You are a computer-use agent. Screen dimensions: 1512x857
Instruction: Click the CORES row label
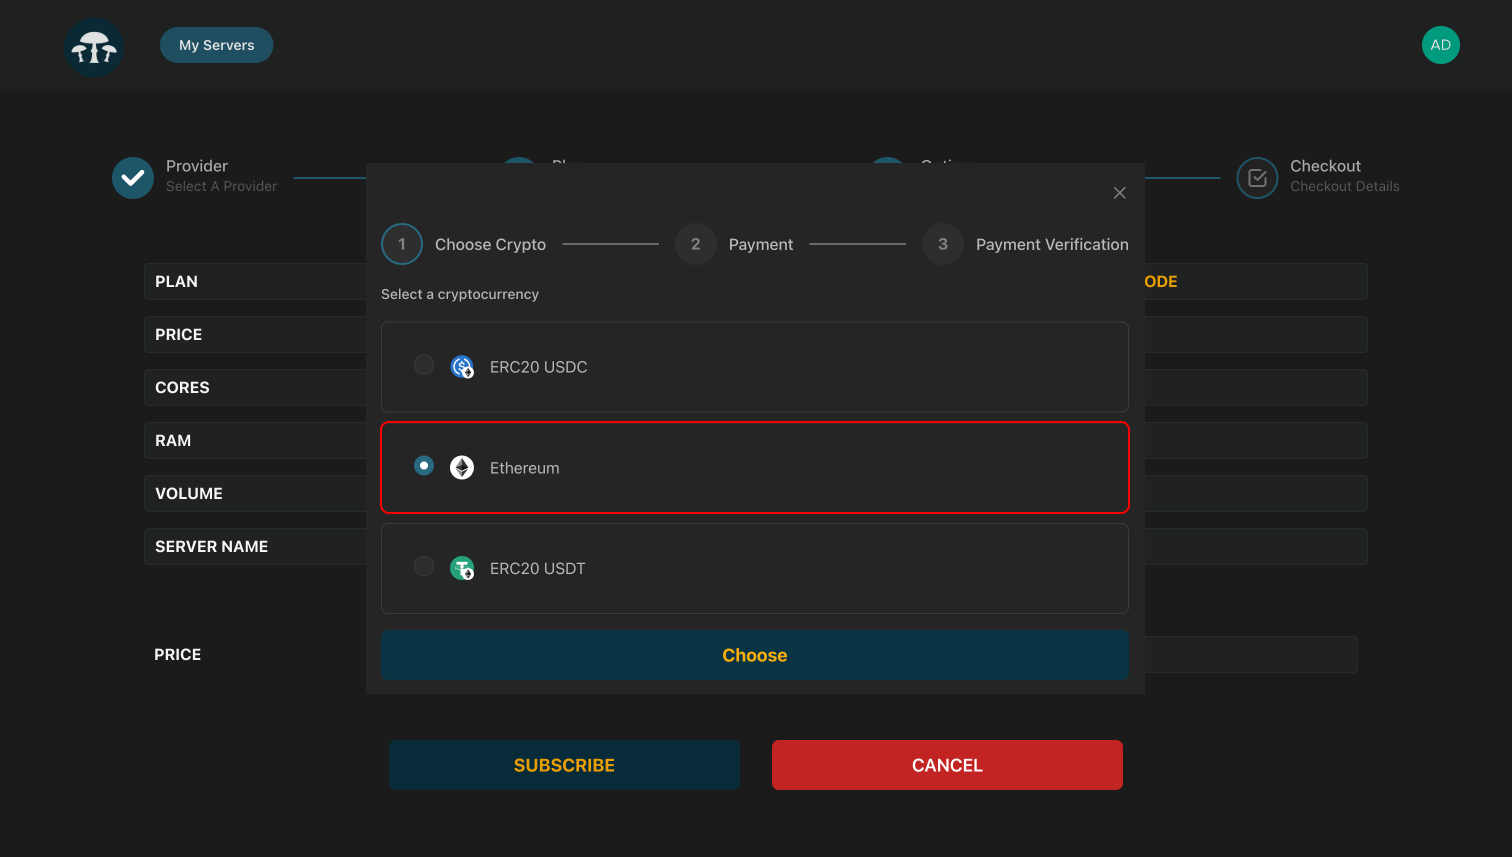[x=182, y=388]
